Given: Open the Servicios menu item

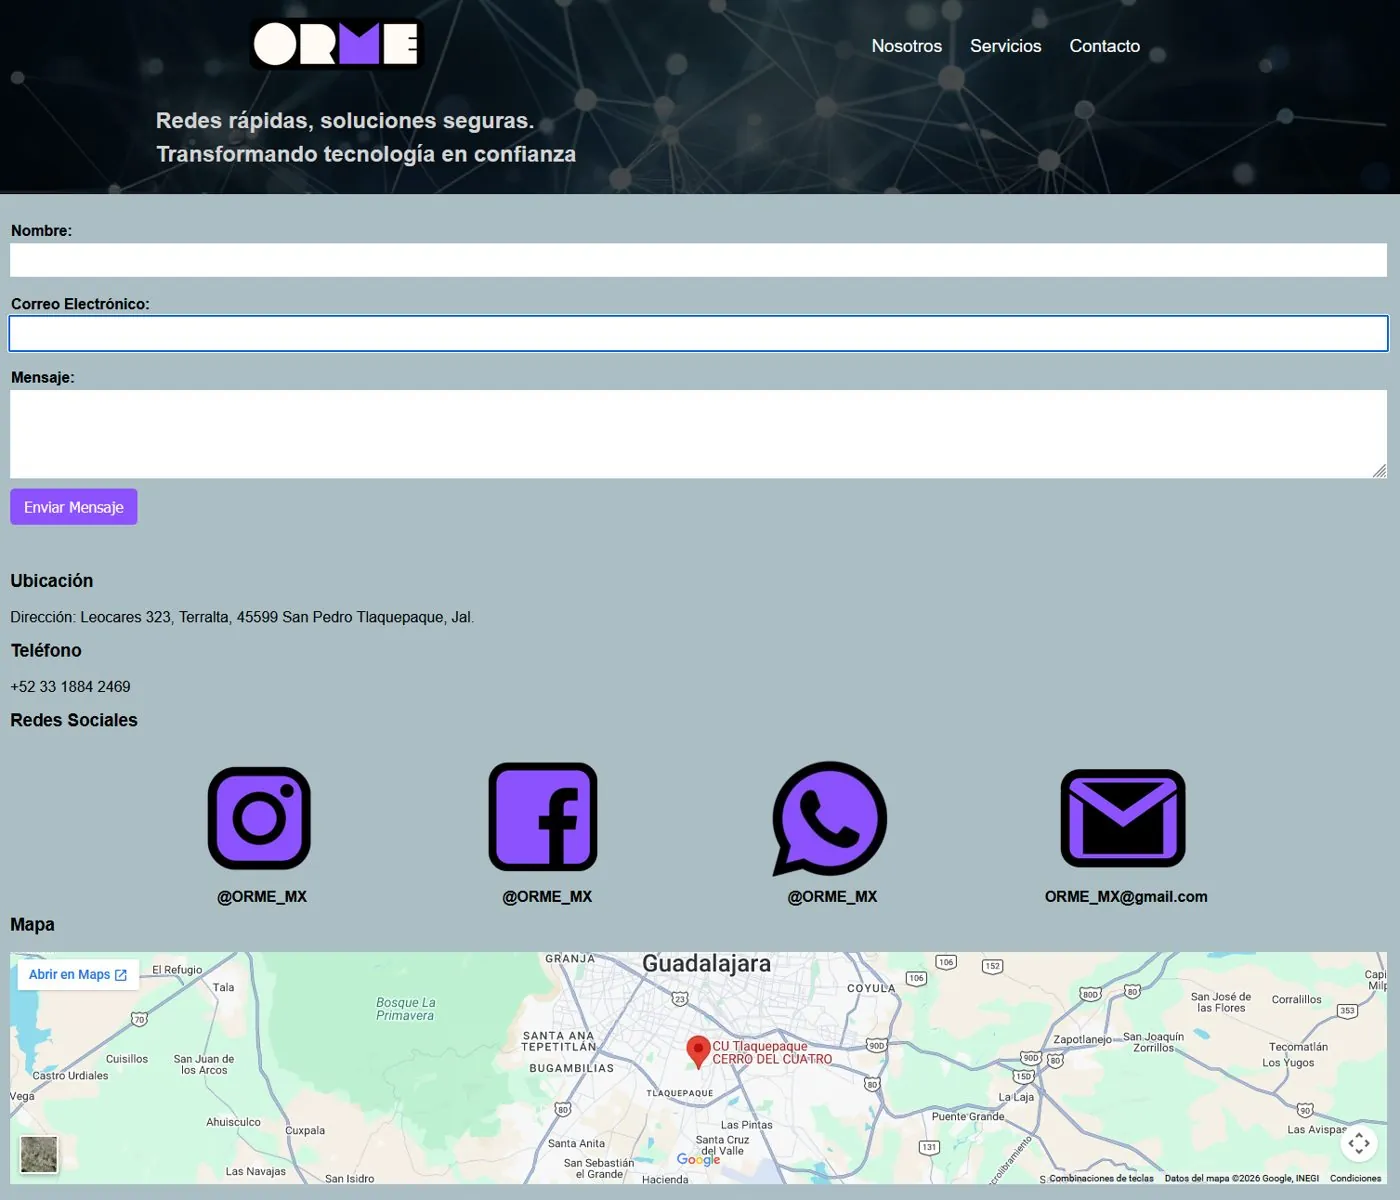Looking at the screenshot, I should 1006,46.
